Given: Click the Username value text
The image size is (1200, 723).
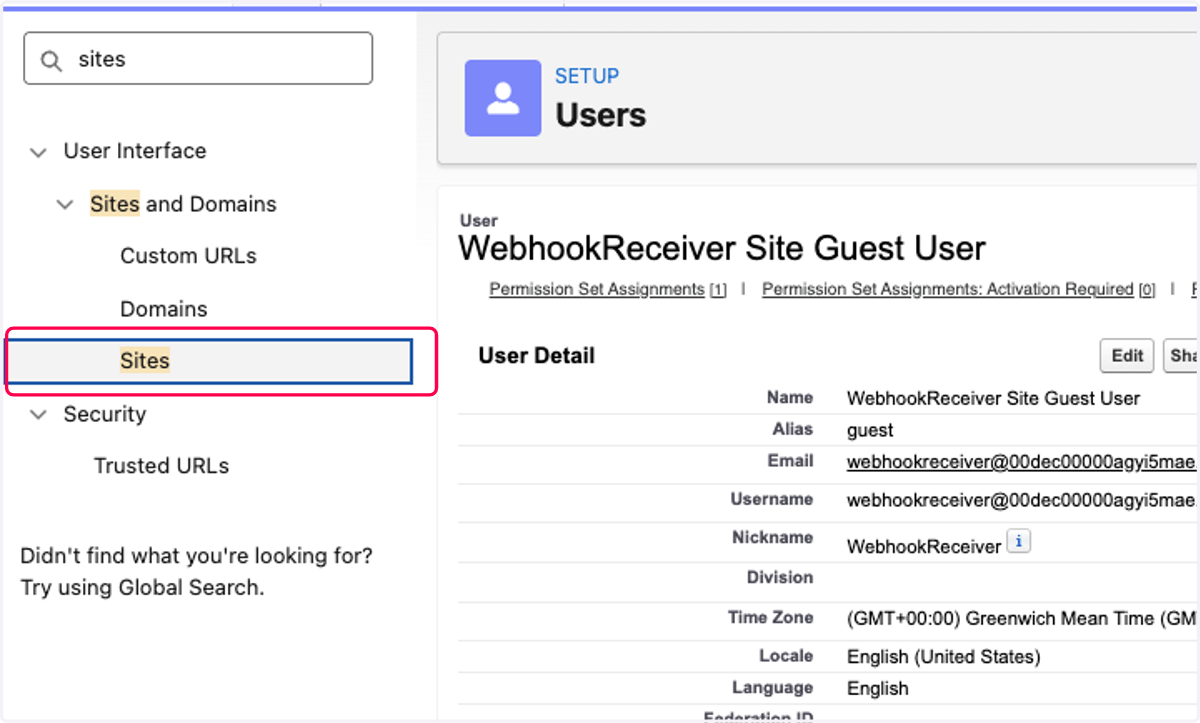Looking at the screenshot, I should pos(1021,500).
